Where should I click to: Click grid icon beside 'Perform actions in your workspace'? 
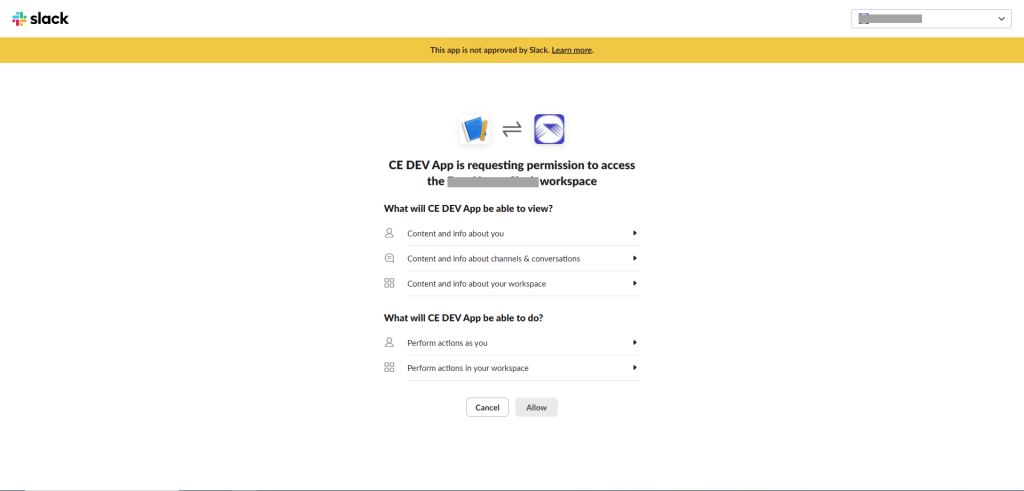point(390,367)
